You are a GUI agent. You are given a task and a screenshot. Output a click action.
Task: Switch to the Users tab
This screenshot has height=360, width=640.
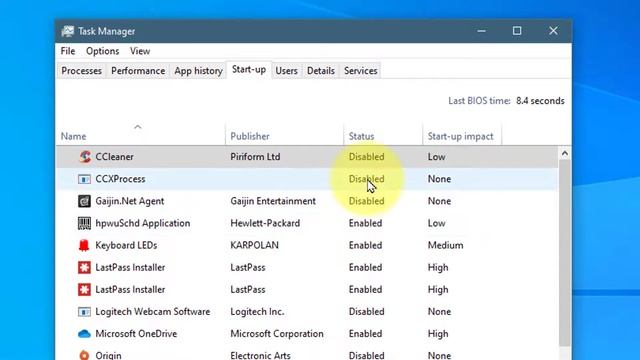coord(286,71)
